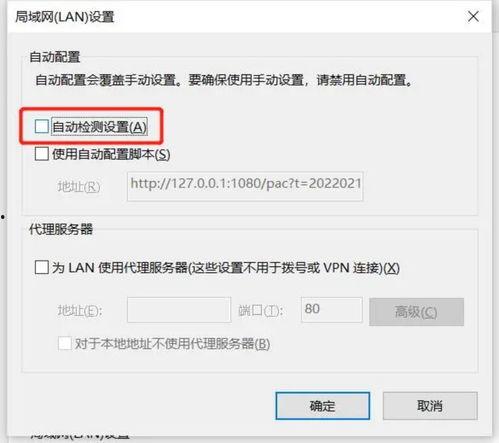Confirm settings with the 确定 button
The image size is (499, 443).
(x=323, y=406)
